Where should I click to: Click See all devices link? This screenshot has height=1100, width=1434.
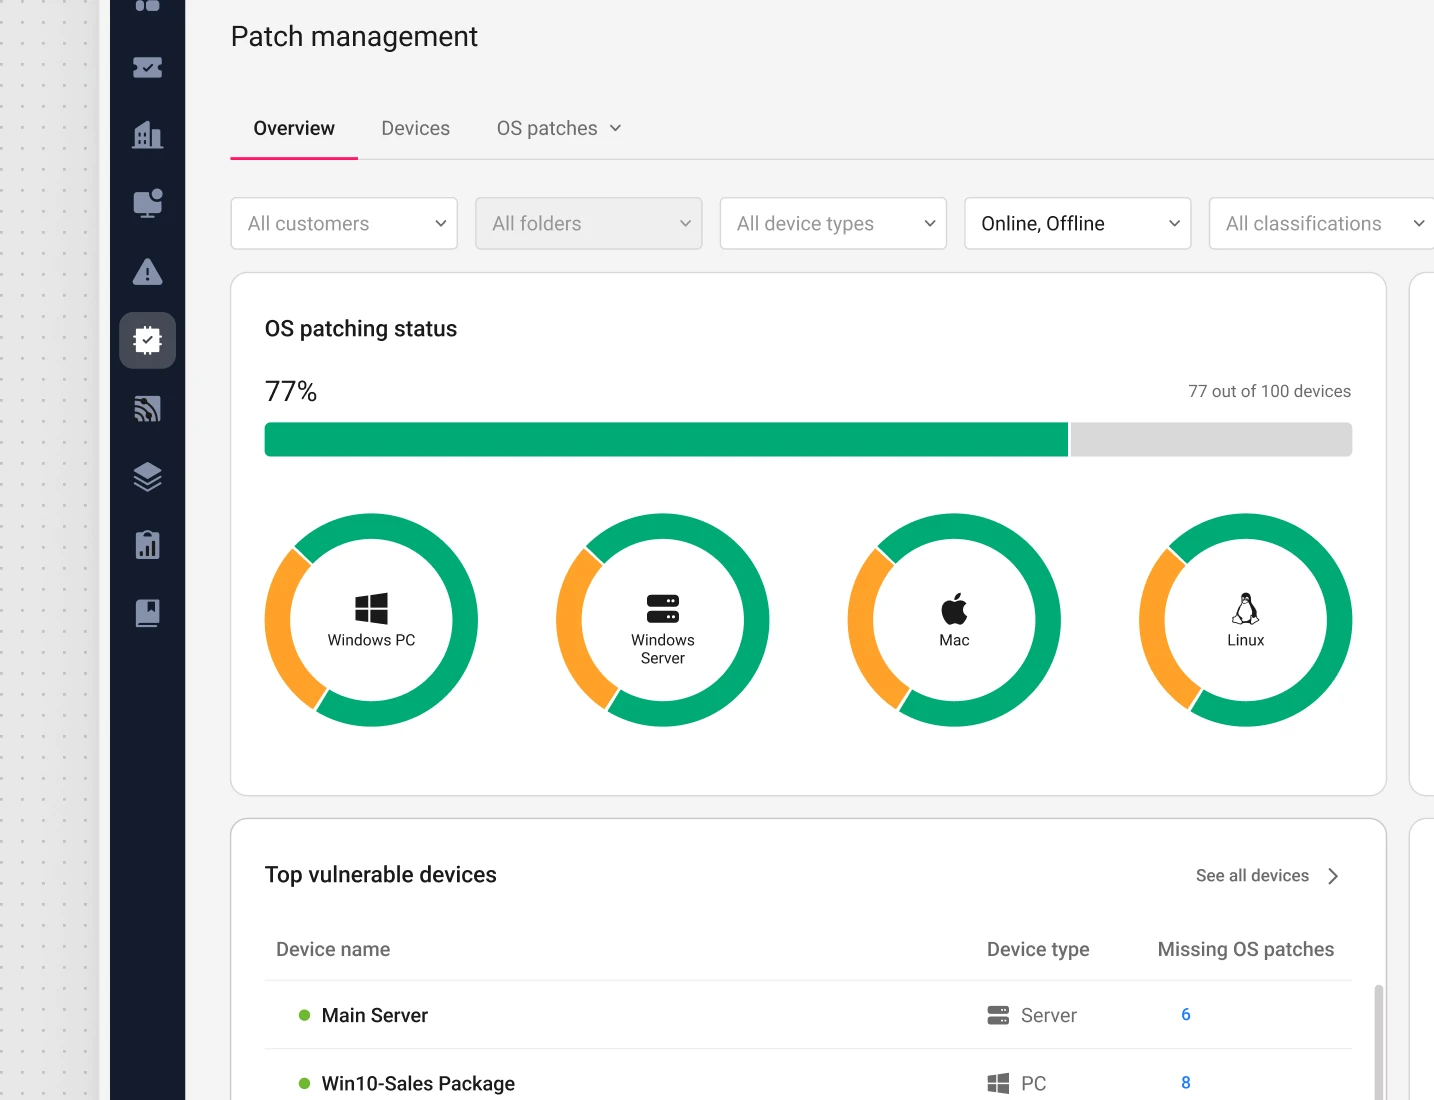[x=1252, y=876]
